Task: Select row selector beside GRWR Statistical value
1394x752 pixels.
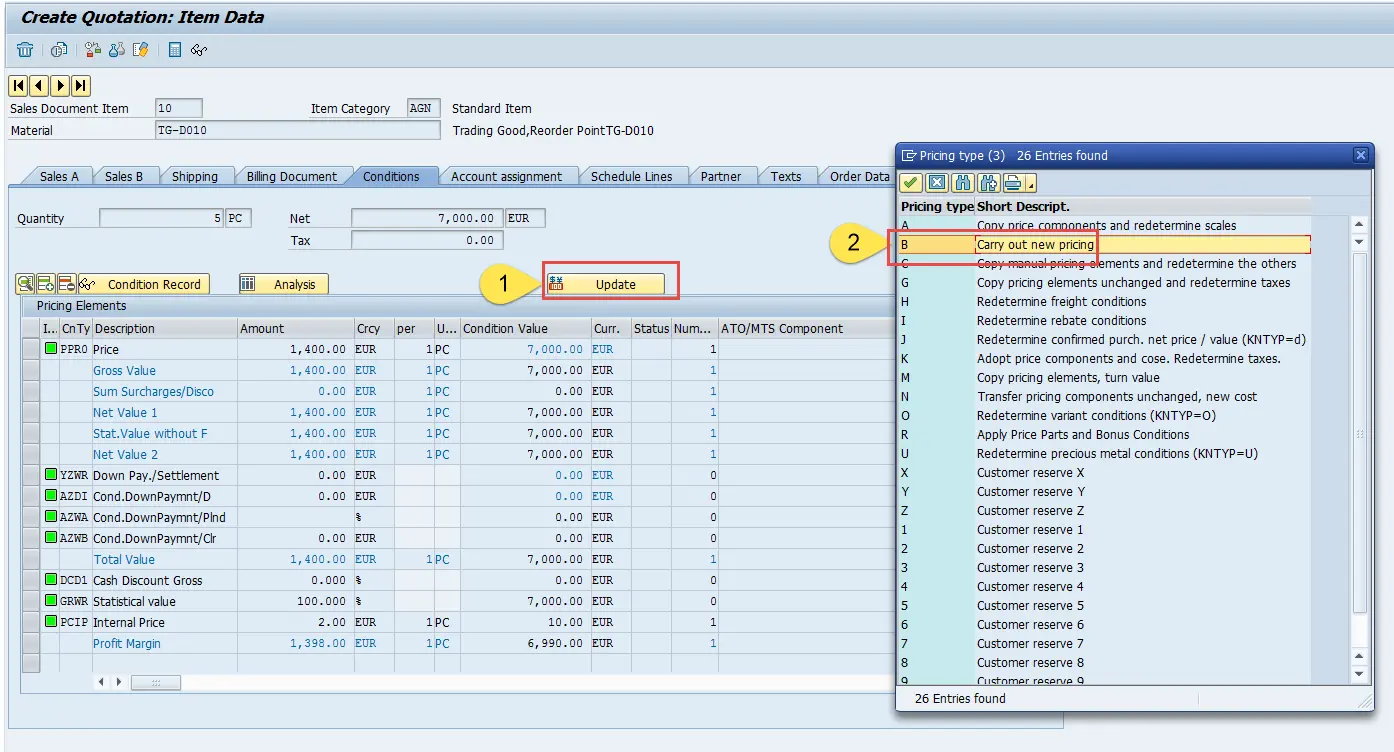Action: 31,601
